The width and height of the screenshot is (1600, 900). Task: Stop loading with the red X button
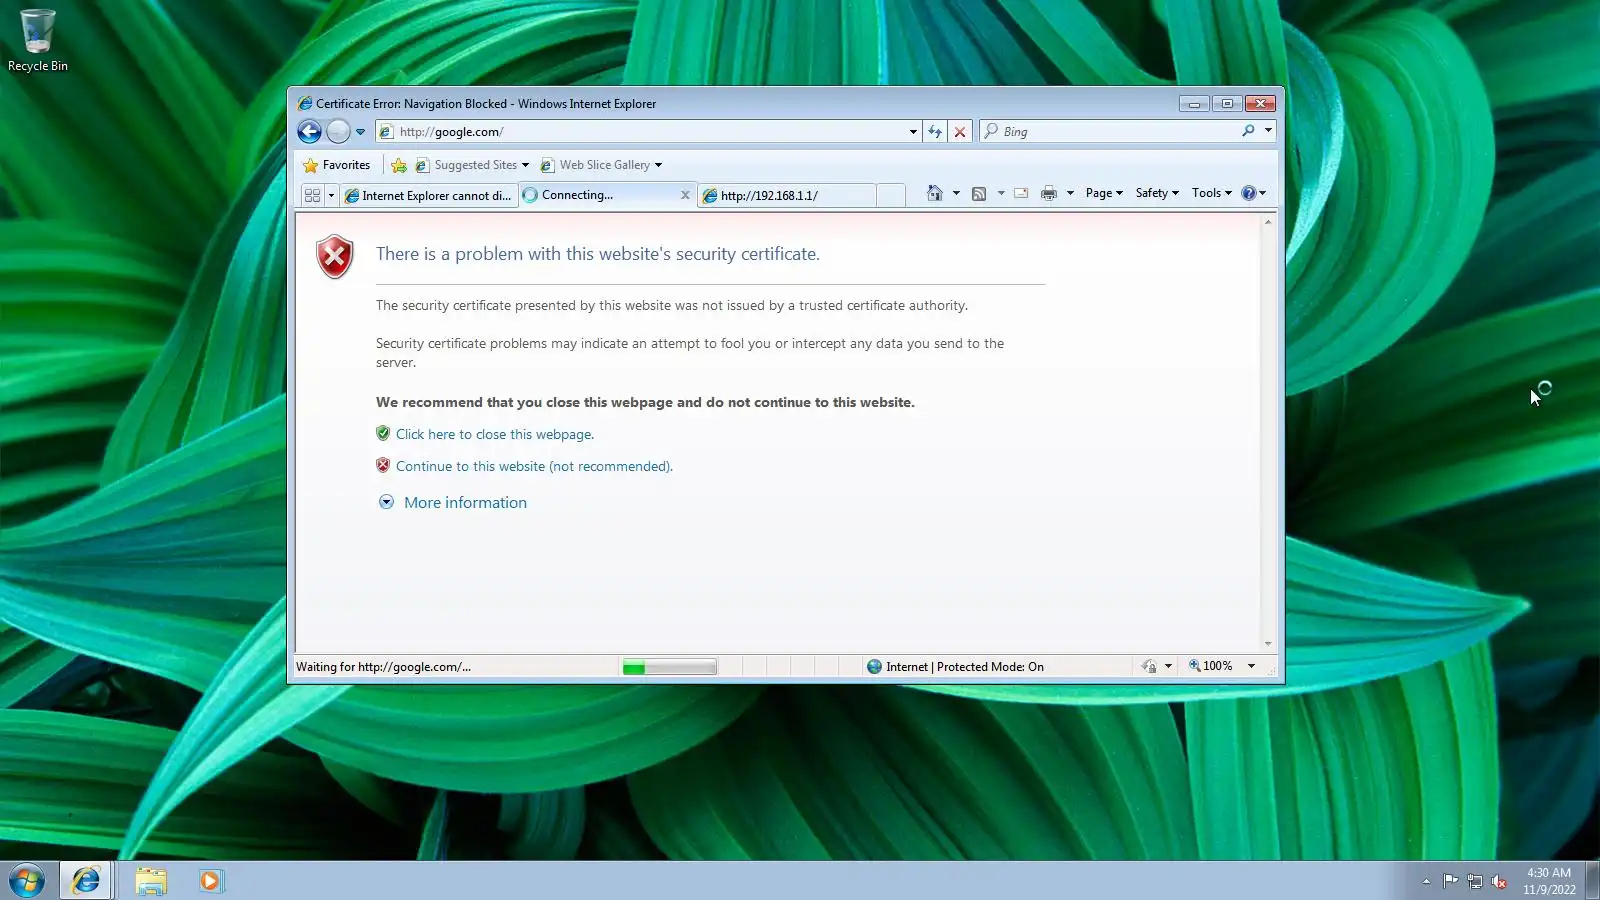pos(960,132)
